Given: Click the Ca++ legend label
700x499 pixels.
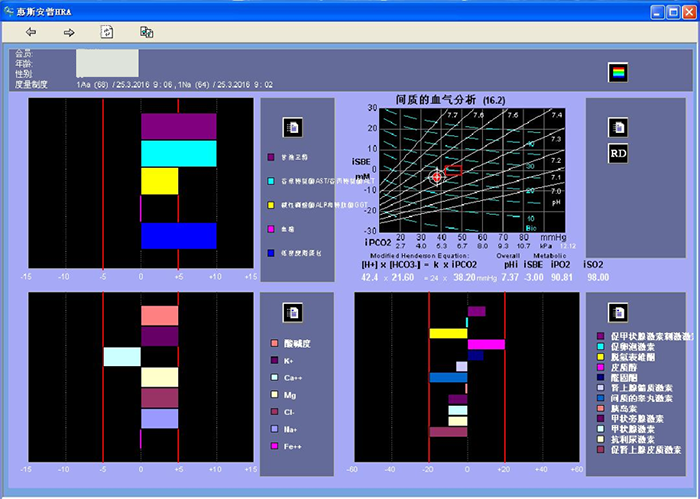Looking at the screenshot, I should point(293,378).
